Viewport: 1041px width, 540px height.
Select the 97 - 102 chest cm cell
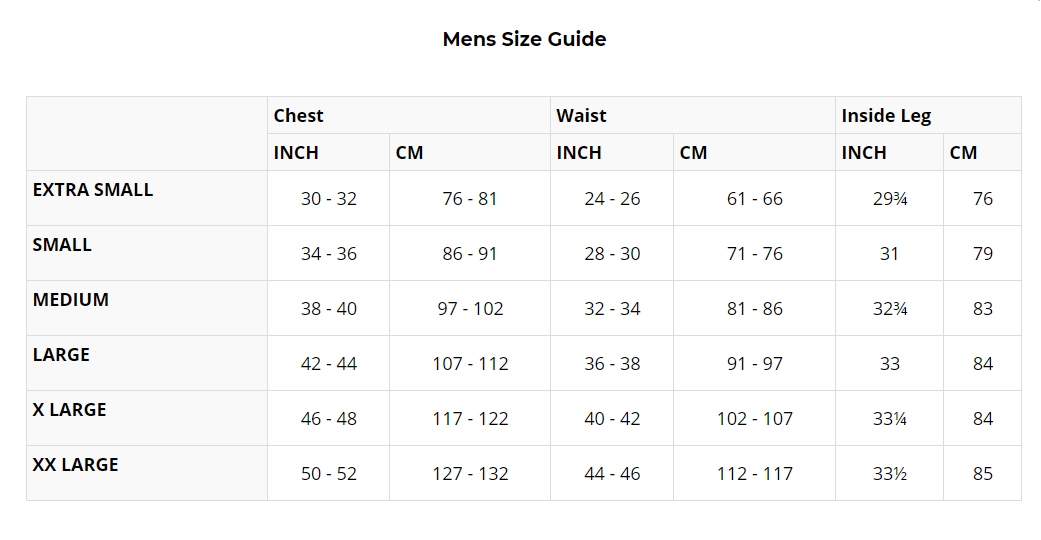coord(470,309)
